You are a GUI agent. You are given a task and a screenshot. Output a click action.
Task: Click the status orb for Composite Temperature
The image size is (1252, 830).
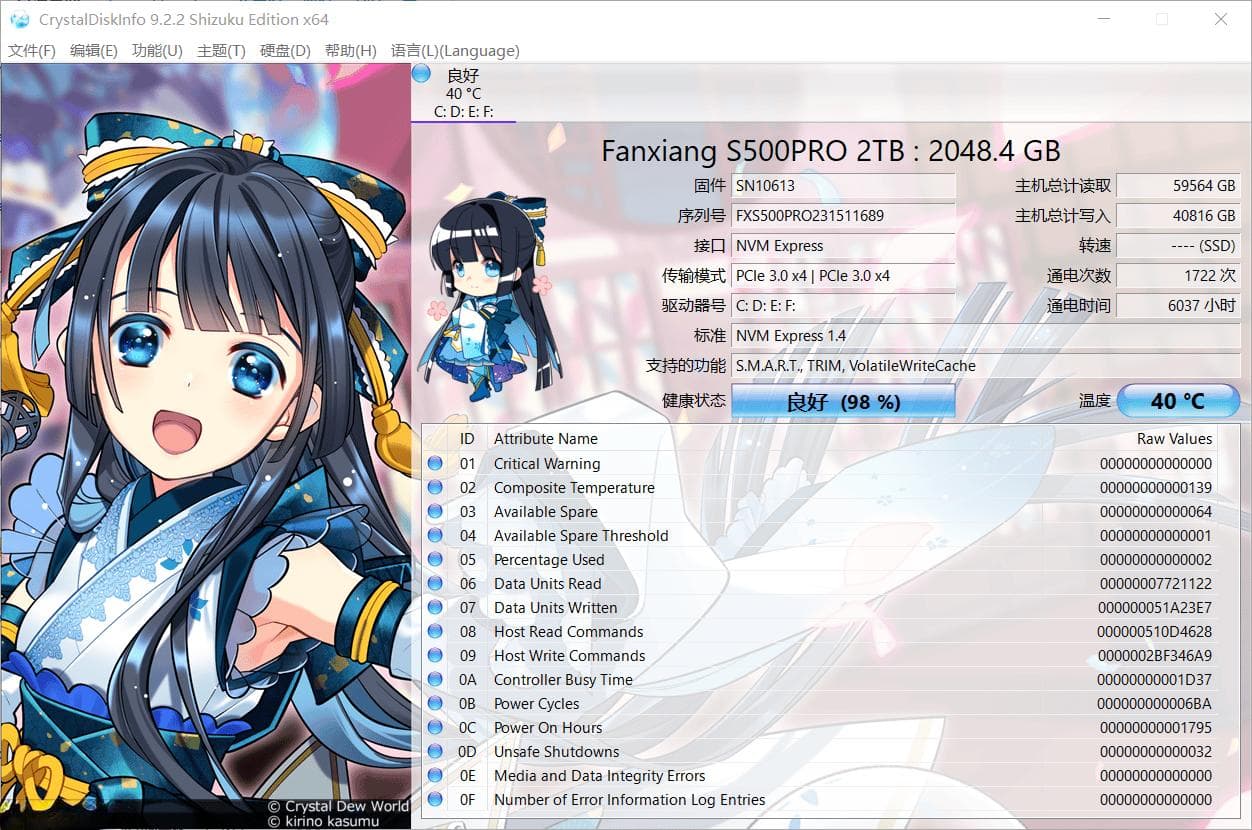[x=435, y=487]
